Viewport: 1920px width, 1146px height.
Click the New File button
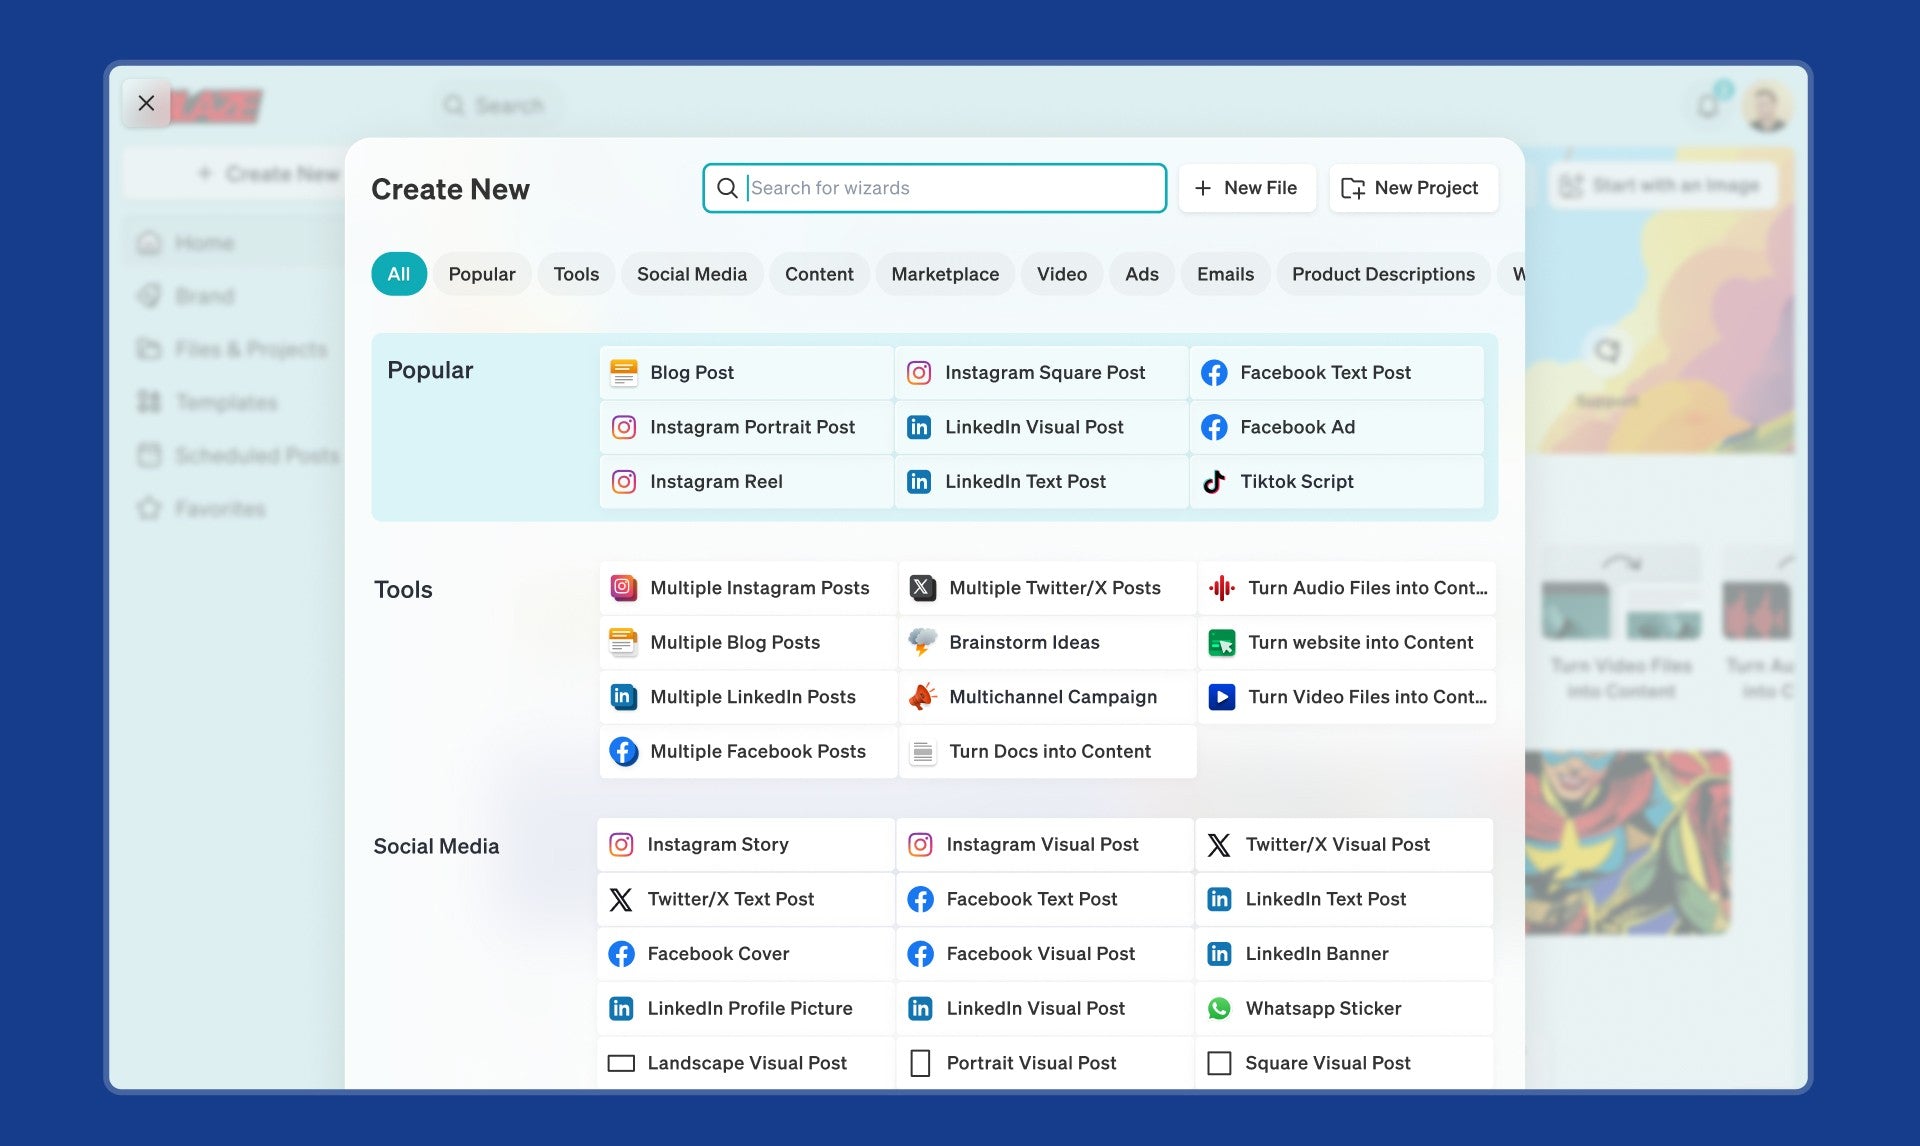click(x=1246, y=188)
